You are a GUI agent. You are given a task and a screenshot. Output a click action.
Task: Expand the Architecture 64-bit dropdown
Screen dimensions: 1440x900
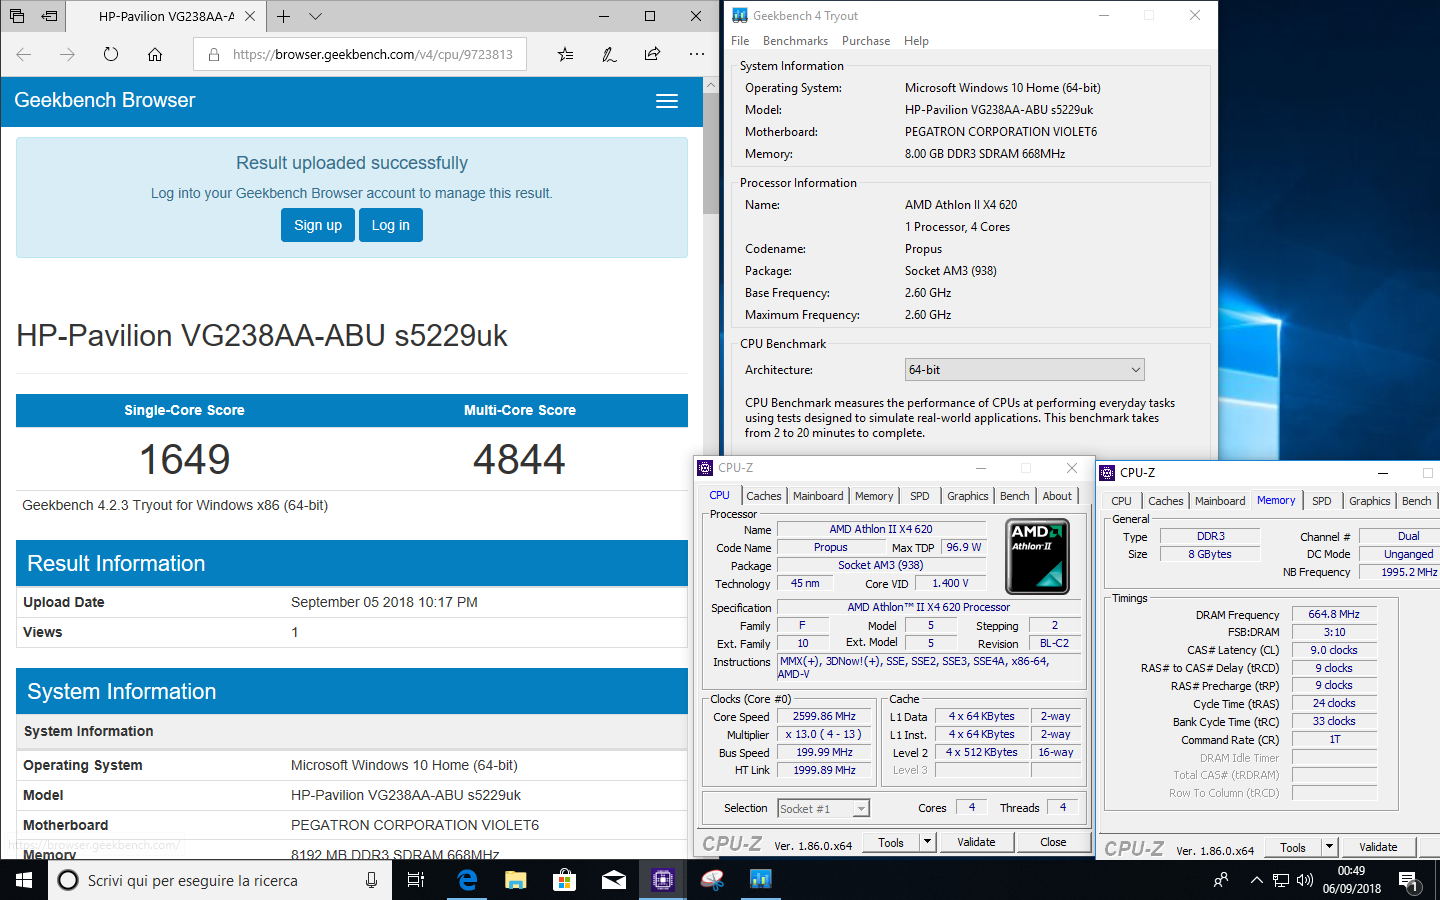click(x=1024, y=370)
